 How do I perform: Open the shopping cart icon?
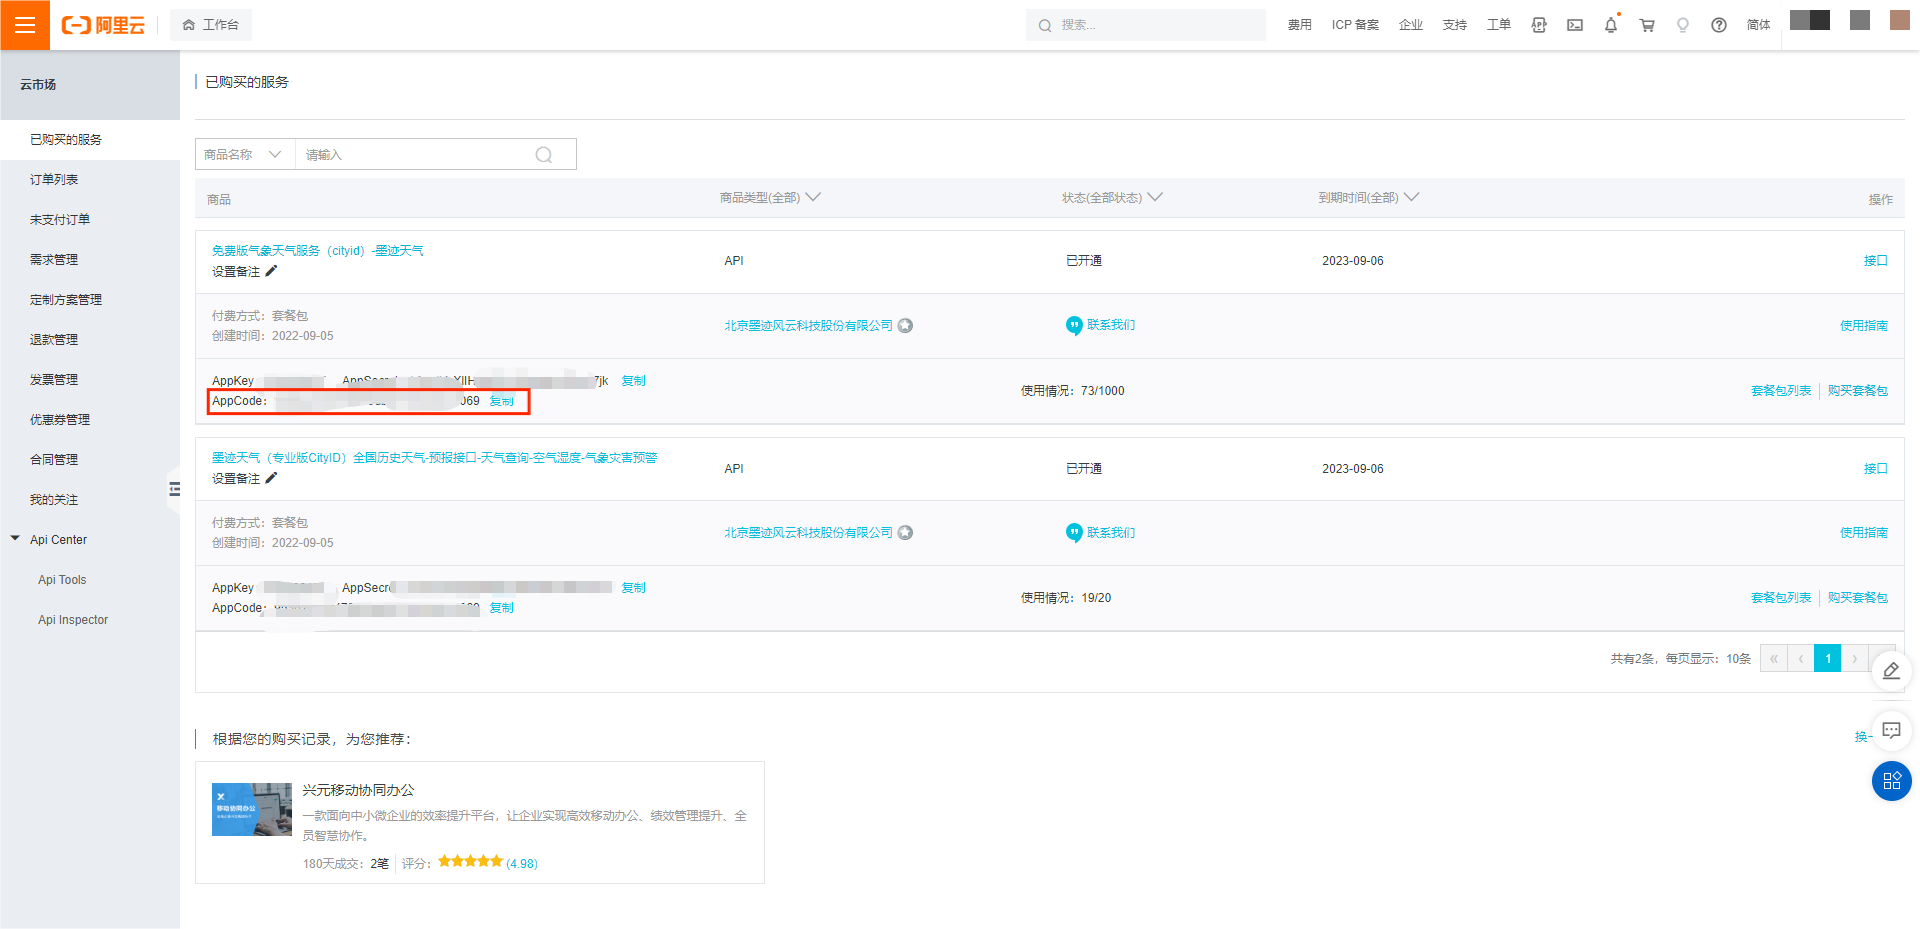(x=1647, y=25)
